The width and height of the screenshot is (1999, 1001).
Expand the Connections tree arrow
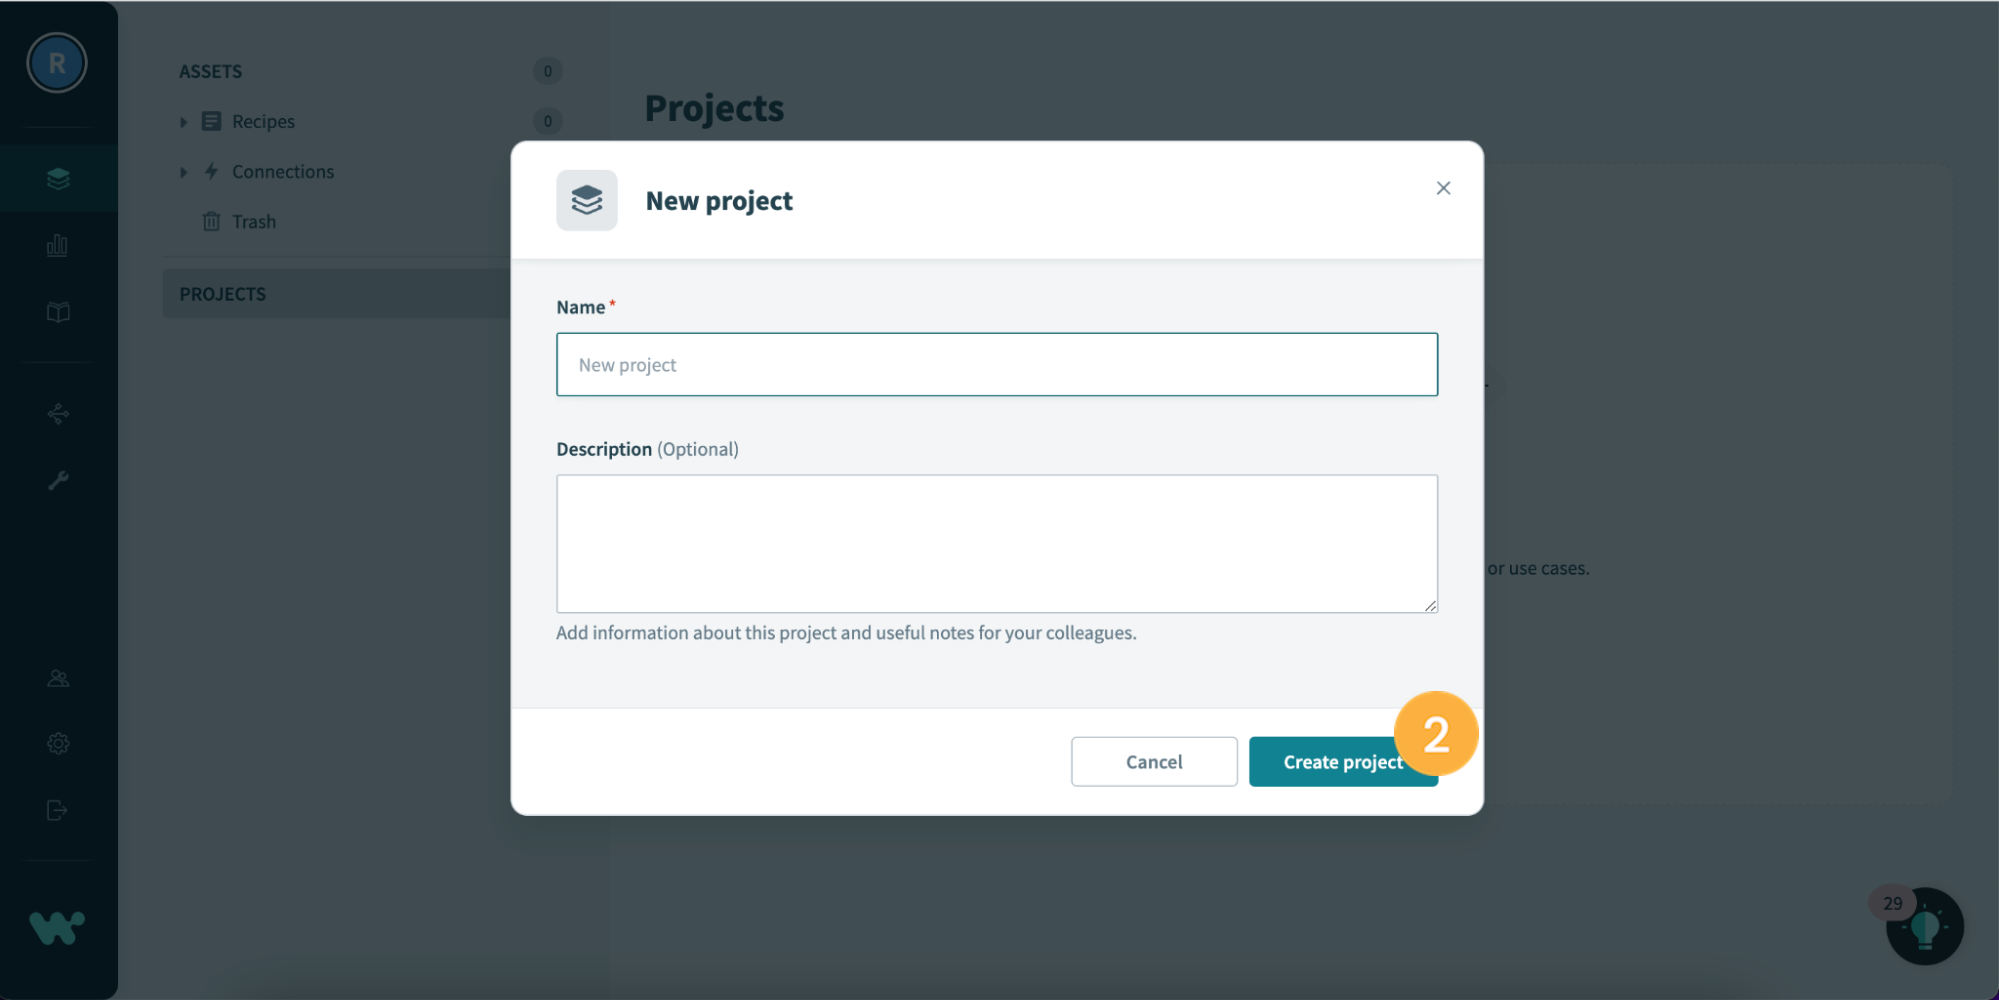pos(183,172)
